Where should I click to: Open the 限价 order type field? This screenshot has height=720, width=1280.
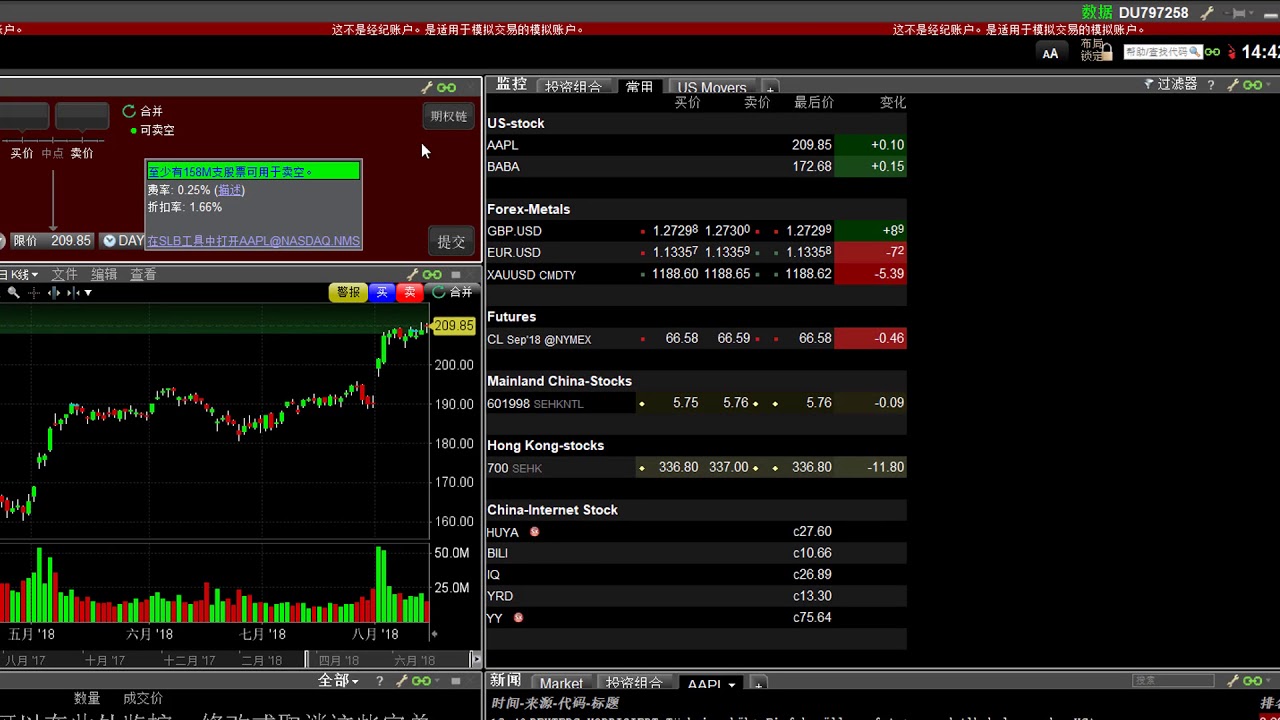(25, 241)
